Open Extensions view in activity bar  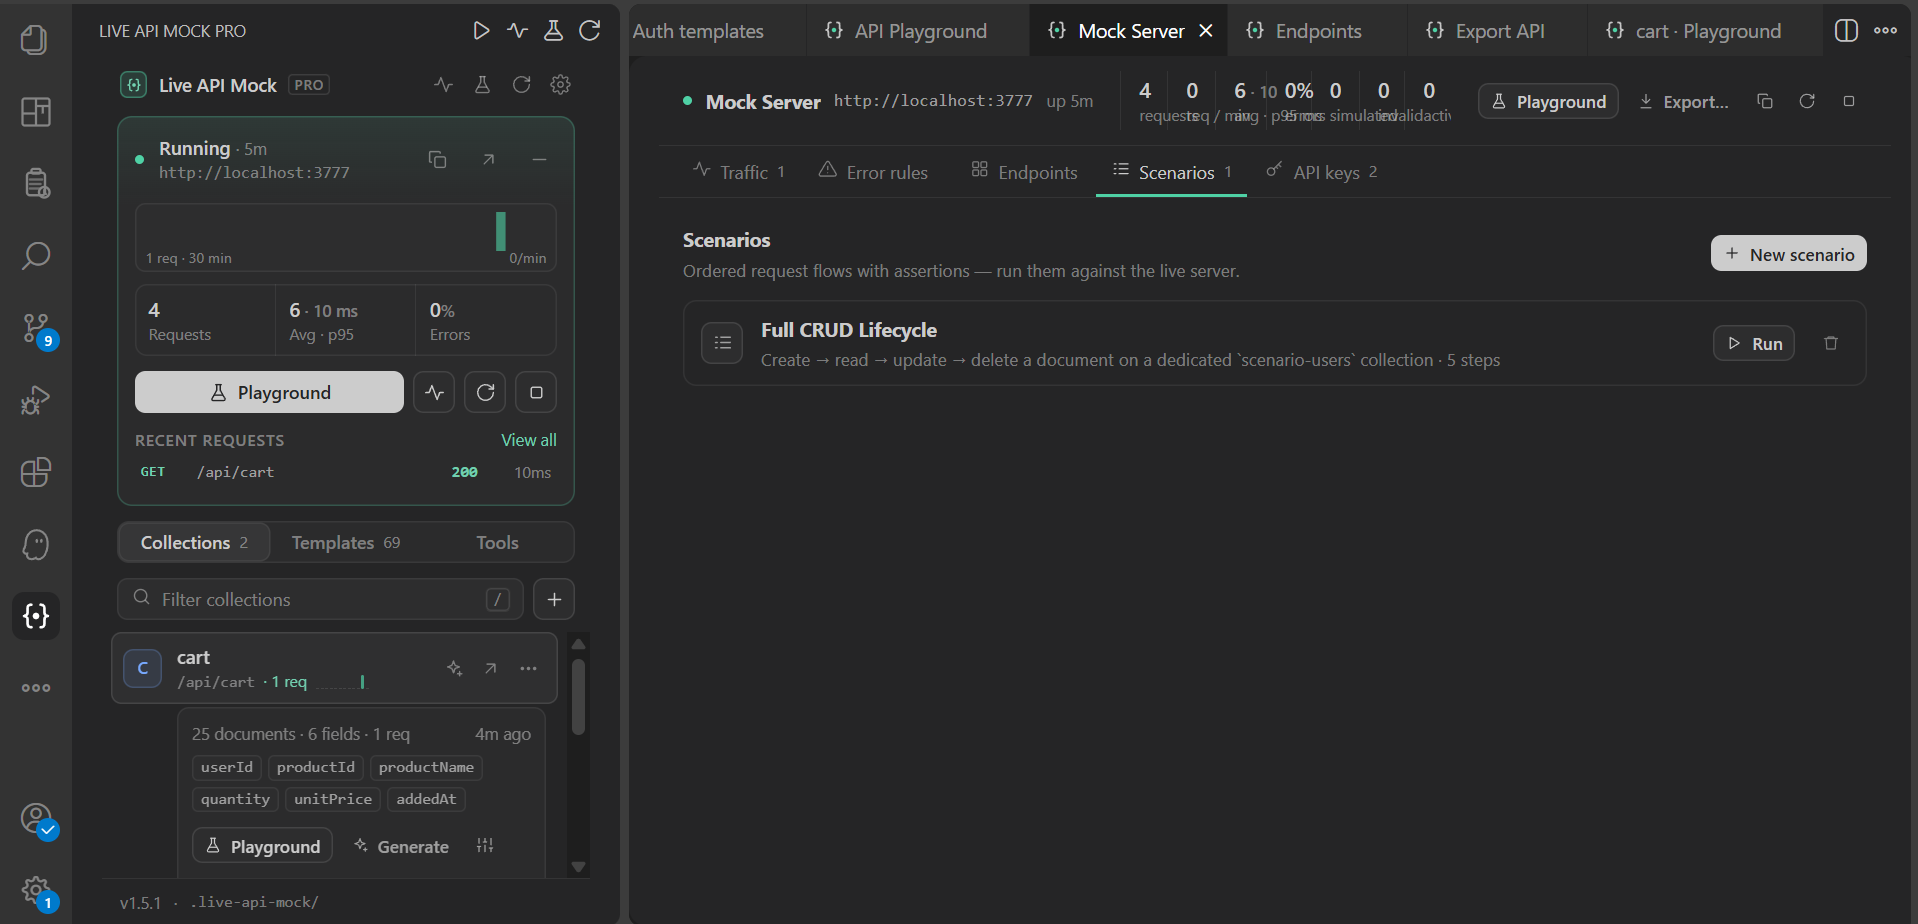point(35,472)
